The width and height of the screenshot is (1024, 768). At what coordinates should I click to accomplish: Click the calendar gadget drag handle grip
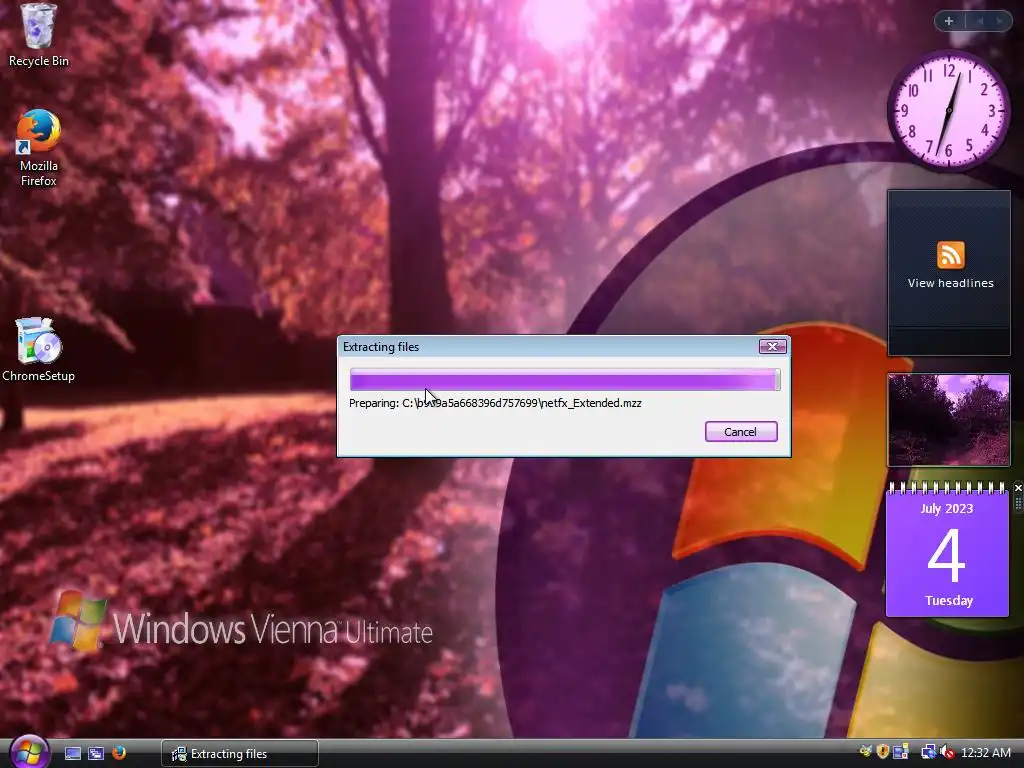(1017, 504)
